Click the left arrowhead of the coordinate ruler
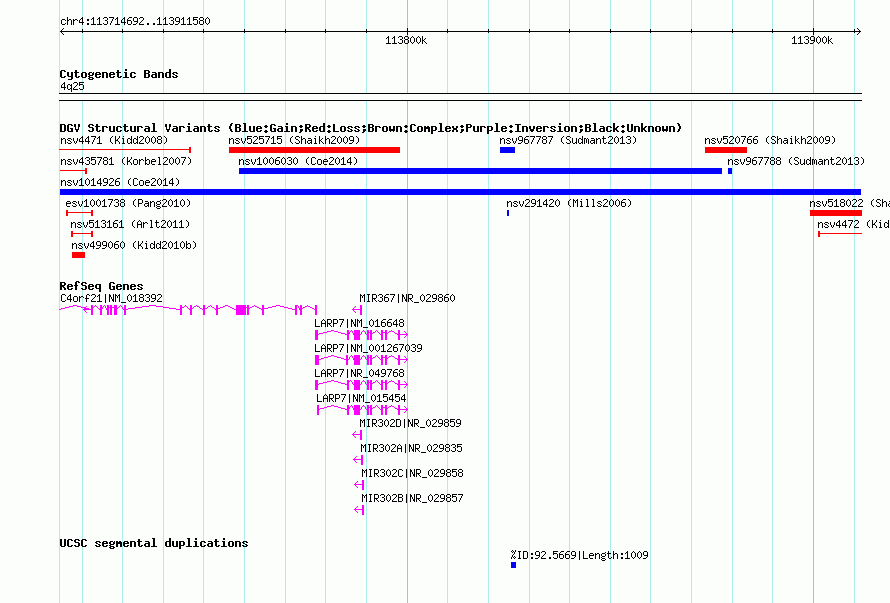This screenshot has width=890, height=603. [62, 32]
